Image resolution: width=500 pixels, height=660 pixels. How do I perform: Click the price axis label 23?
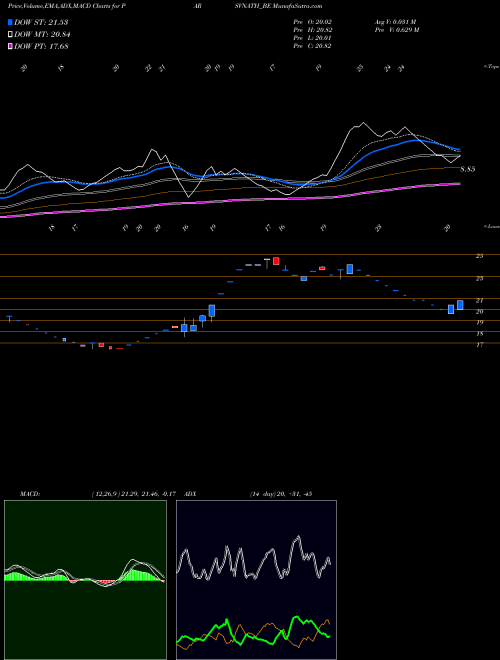[x=479, y=278]
